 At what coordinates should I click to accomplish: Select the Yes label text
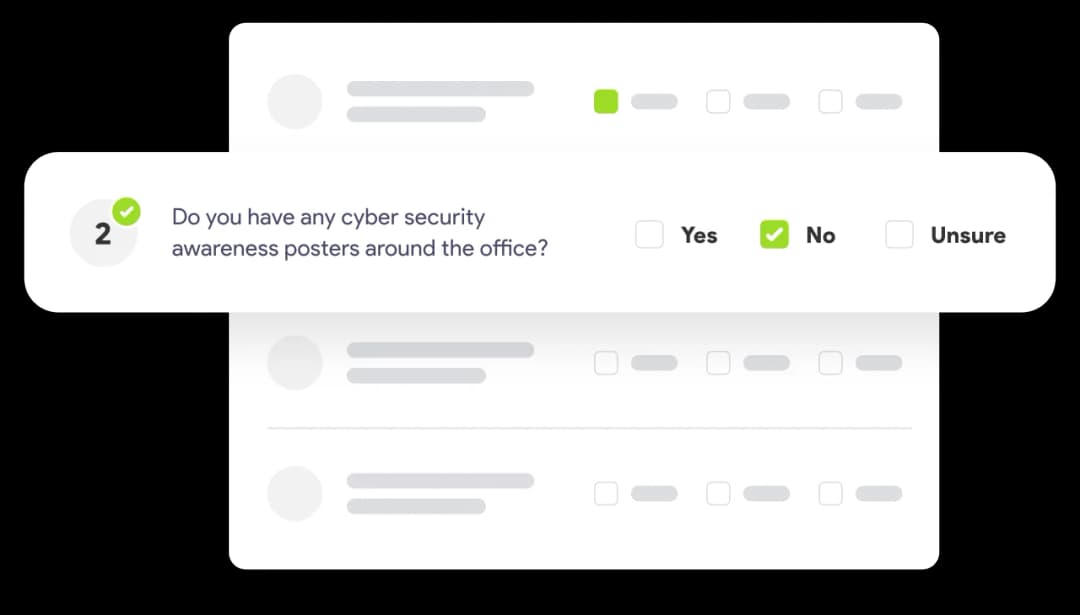699,235
